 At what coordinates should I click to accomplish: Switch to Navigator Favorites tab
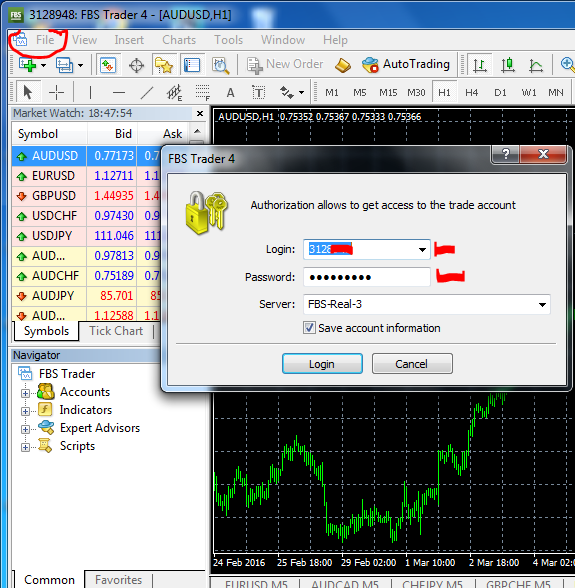[119, 579]
